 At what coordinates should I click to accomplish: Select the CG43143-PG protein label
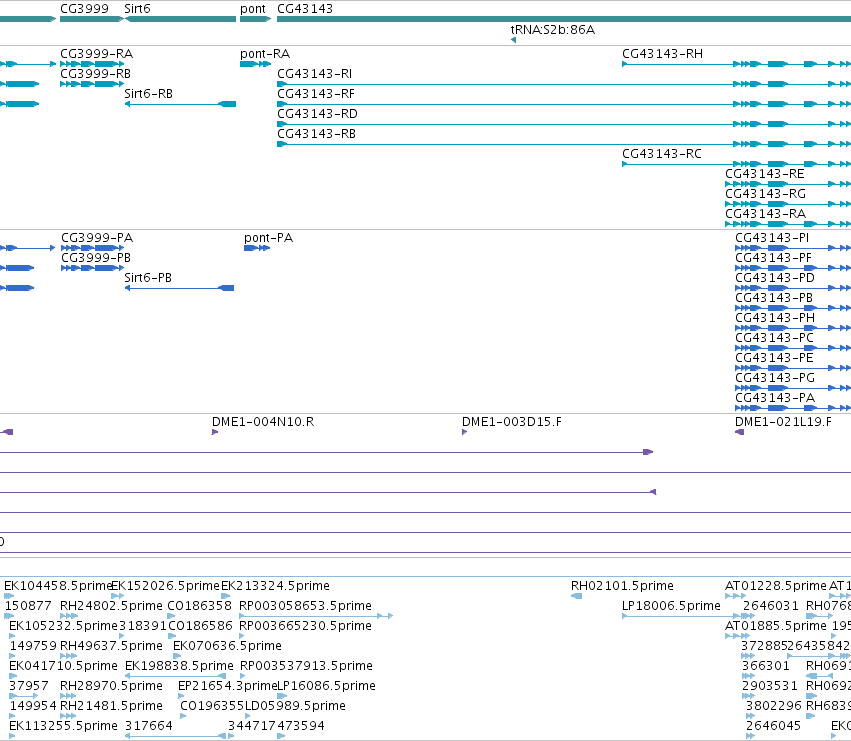[x=775, y=378]
